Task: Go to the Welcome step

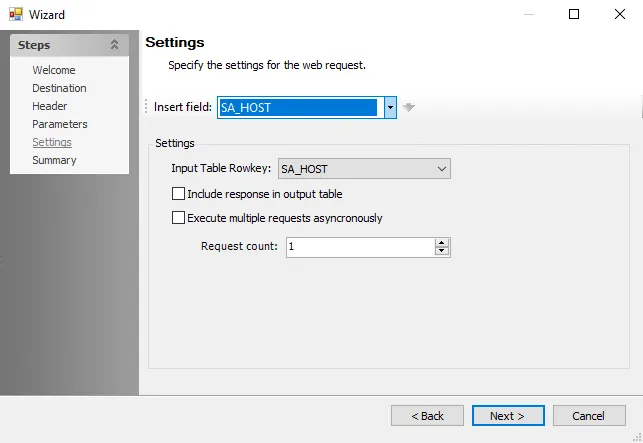Action: click(x=54, y=70)
